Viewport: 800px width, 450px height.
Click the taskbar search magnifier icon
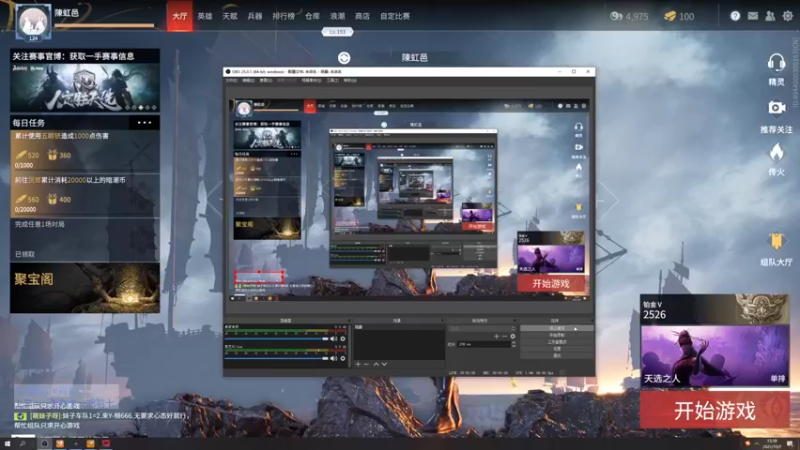click(x=22, y=444)
